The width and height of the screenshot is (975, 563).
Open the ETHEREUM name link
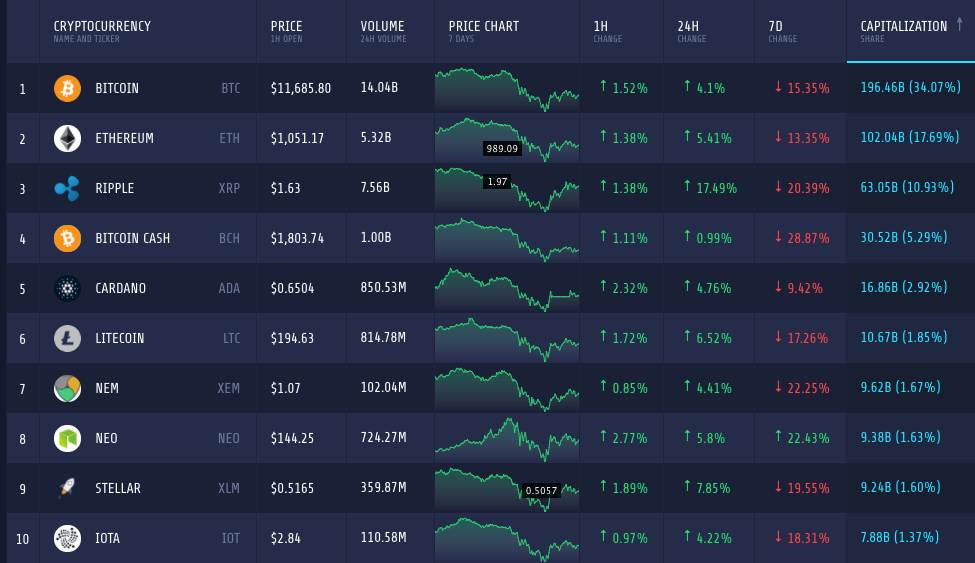pyautogui.click(x=124, y=138)
